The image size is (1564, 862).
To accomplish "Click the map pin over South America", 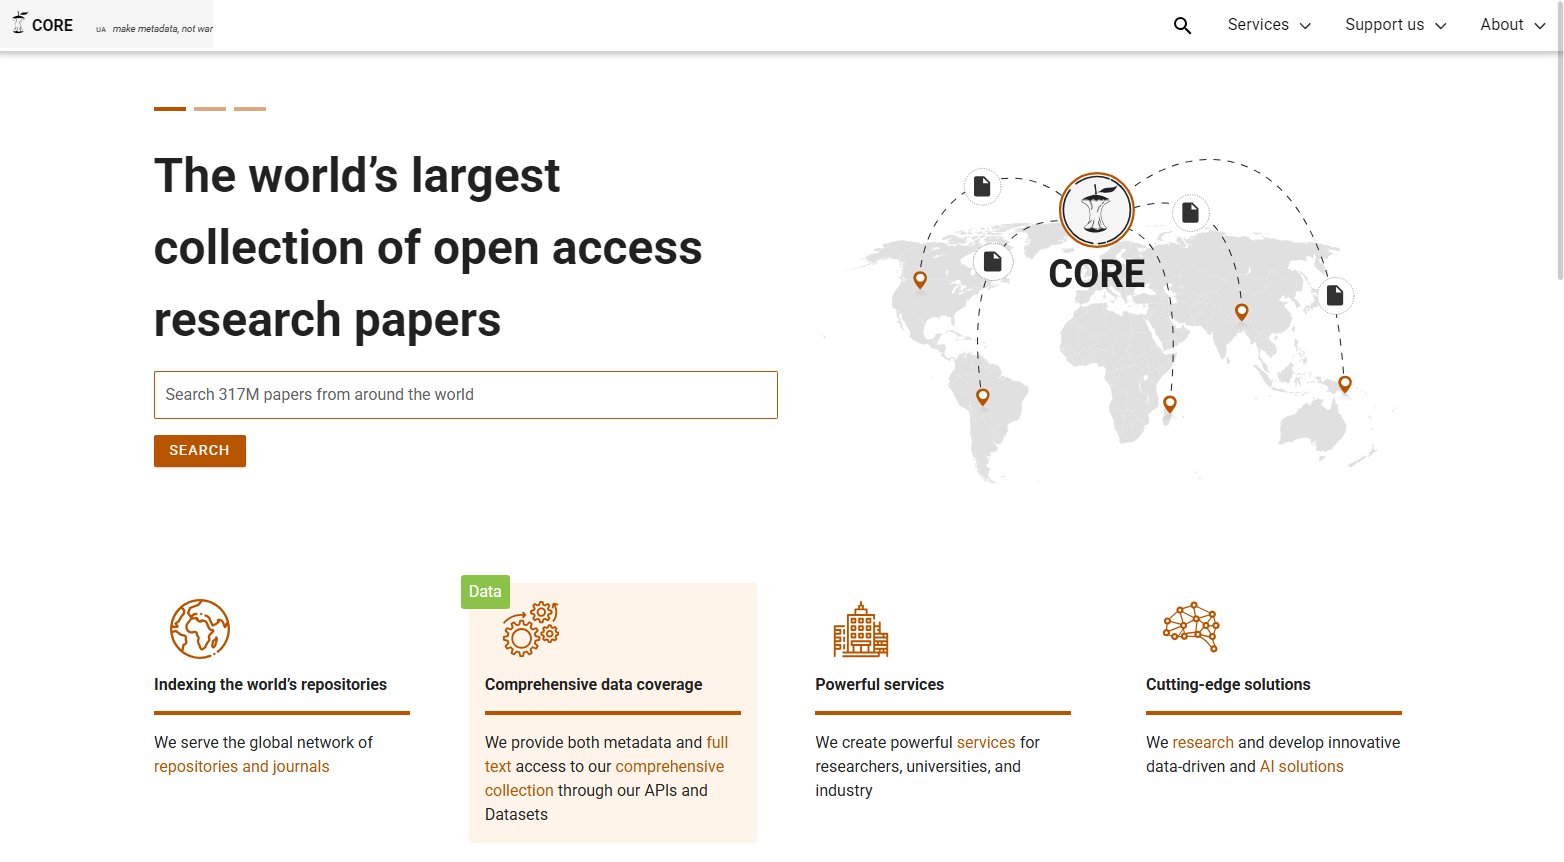I will (983, 397).
